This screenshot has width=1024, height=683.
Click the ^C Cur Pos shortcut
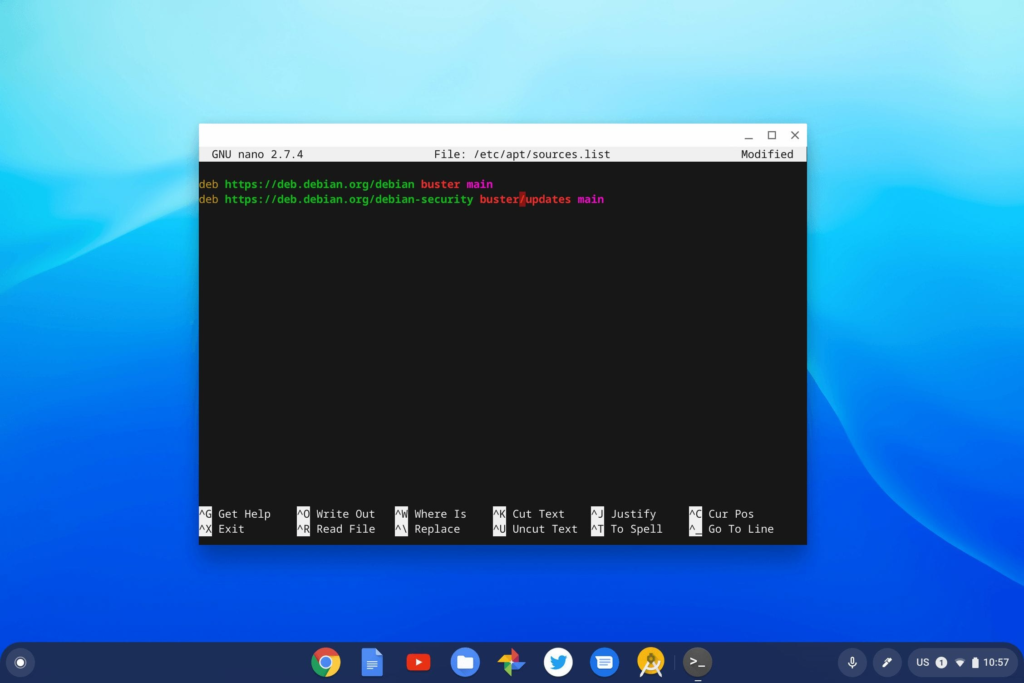tap(721, 513)
